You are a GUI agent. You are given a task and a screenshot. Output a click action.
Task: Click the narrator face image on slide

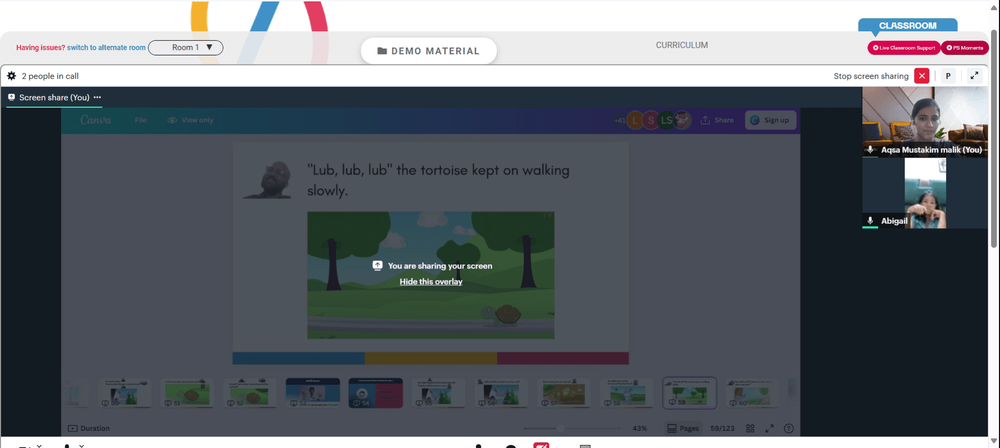click(x=268, y=180)
